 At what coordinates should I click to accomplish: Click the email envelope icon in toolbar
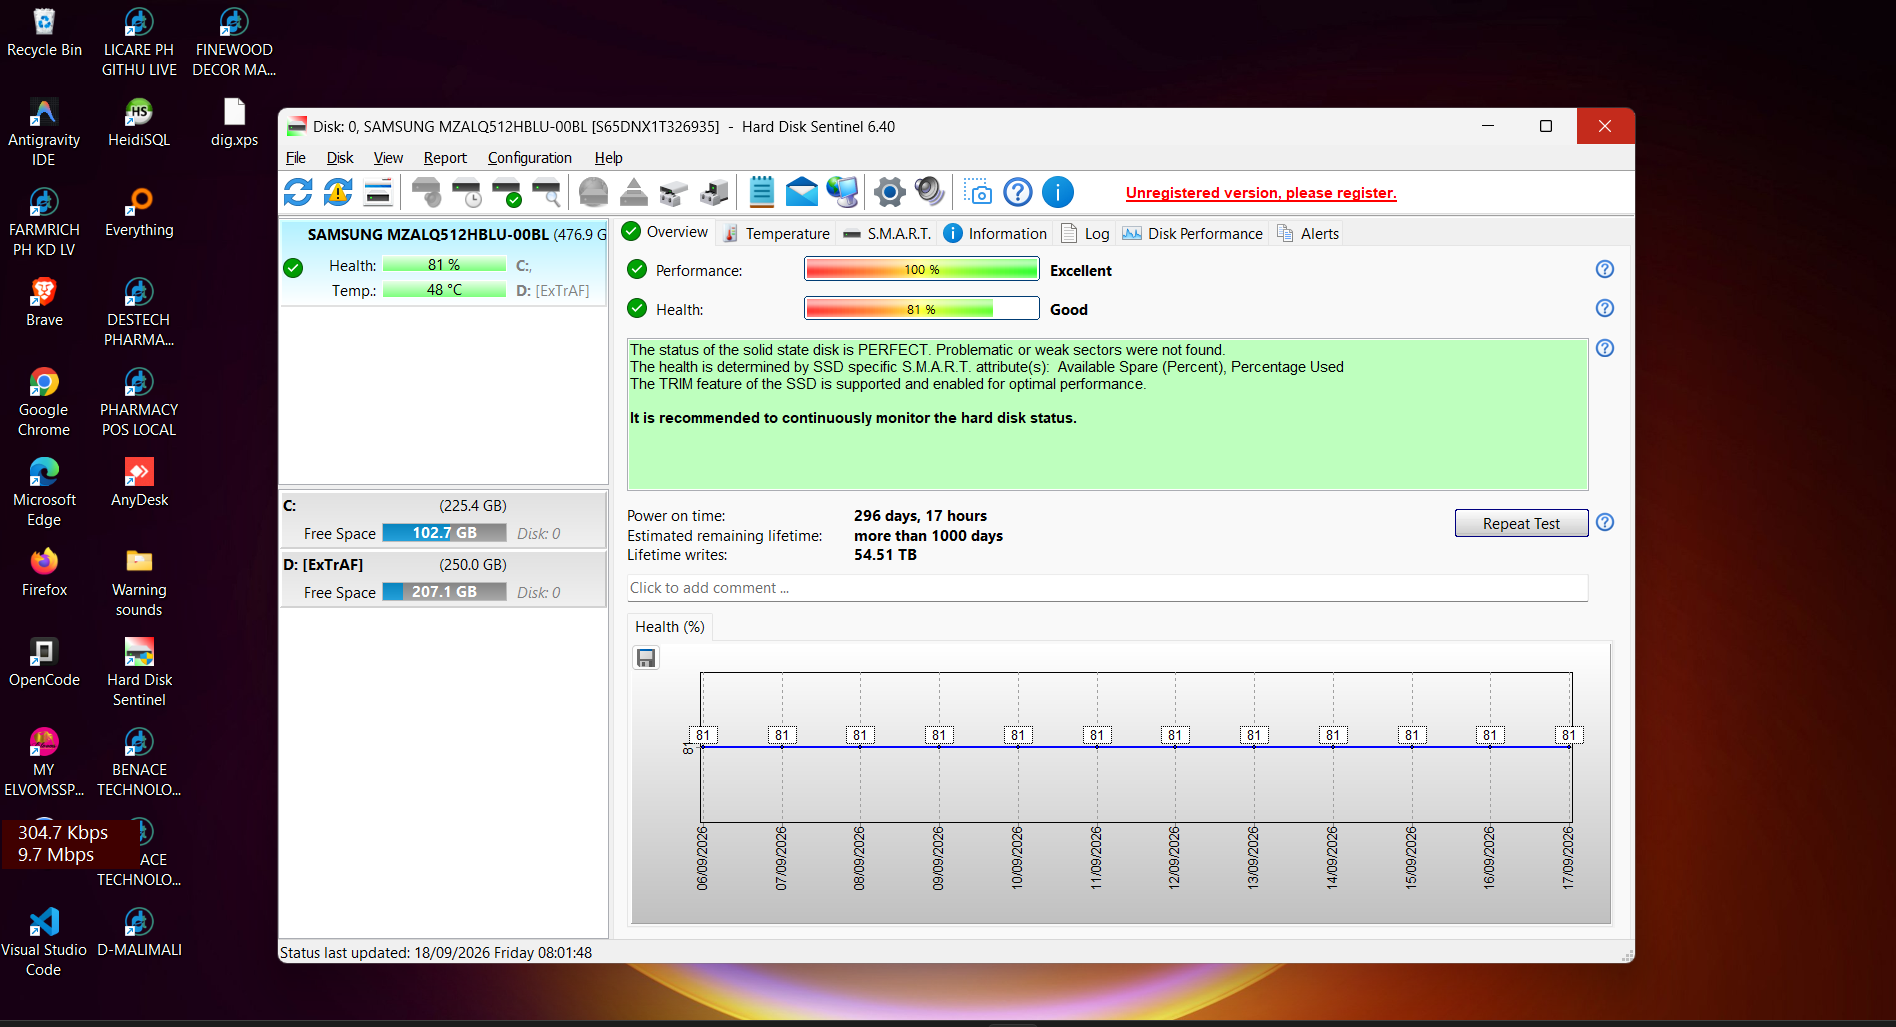801,192
